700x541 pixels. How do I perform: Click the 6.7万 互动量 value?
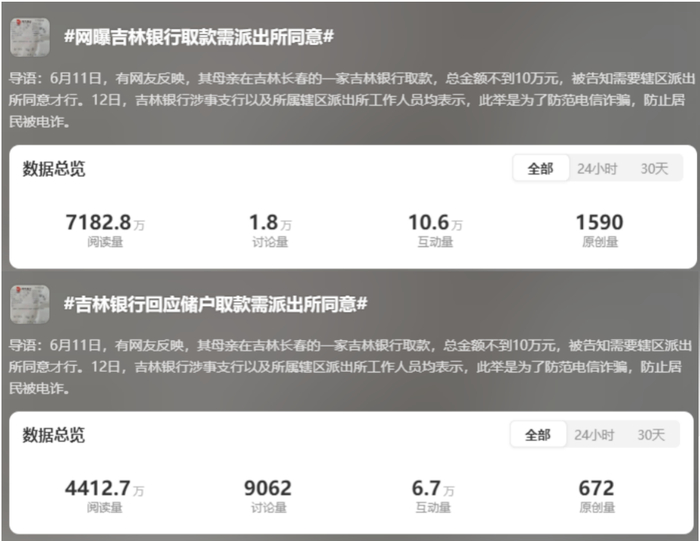433,488
